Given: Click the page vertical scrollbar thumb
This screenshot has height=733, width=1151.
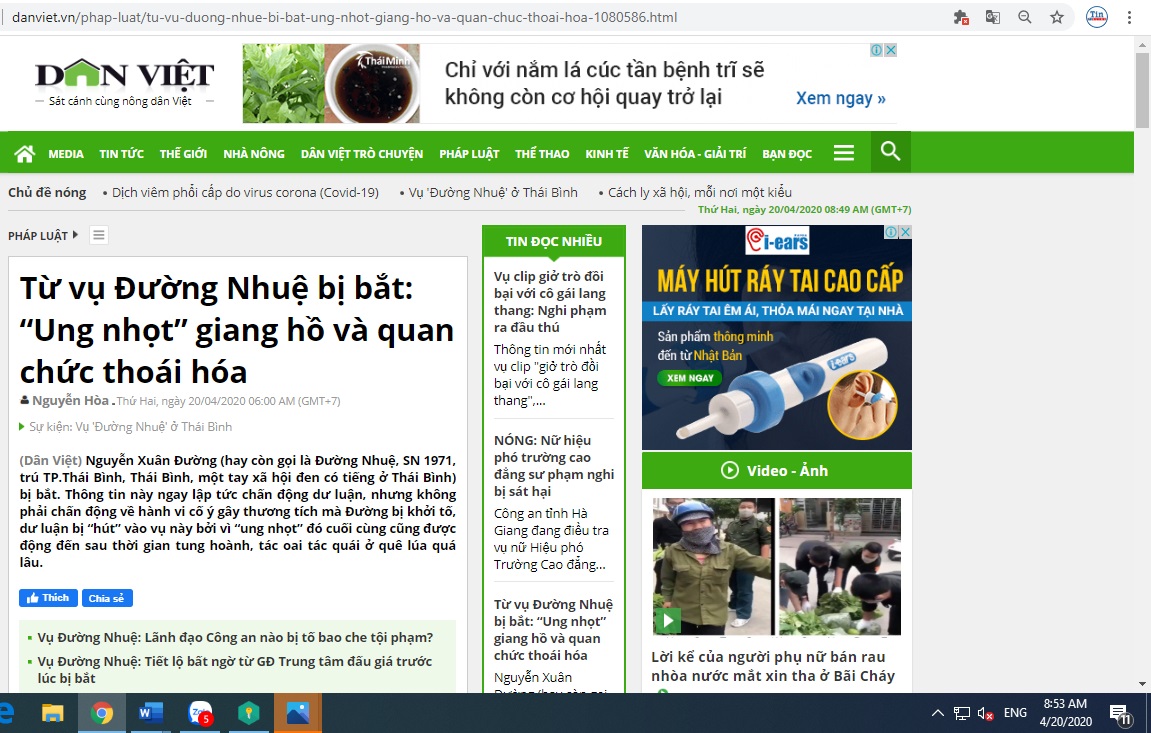Looking at the screenshot, I should point(1142,90).
